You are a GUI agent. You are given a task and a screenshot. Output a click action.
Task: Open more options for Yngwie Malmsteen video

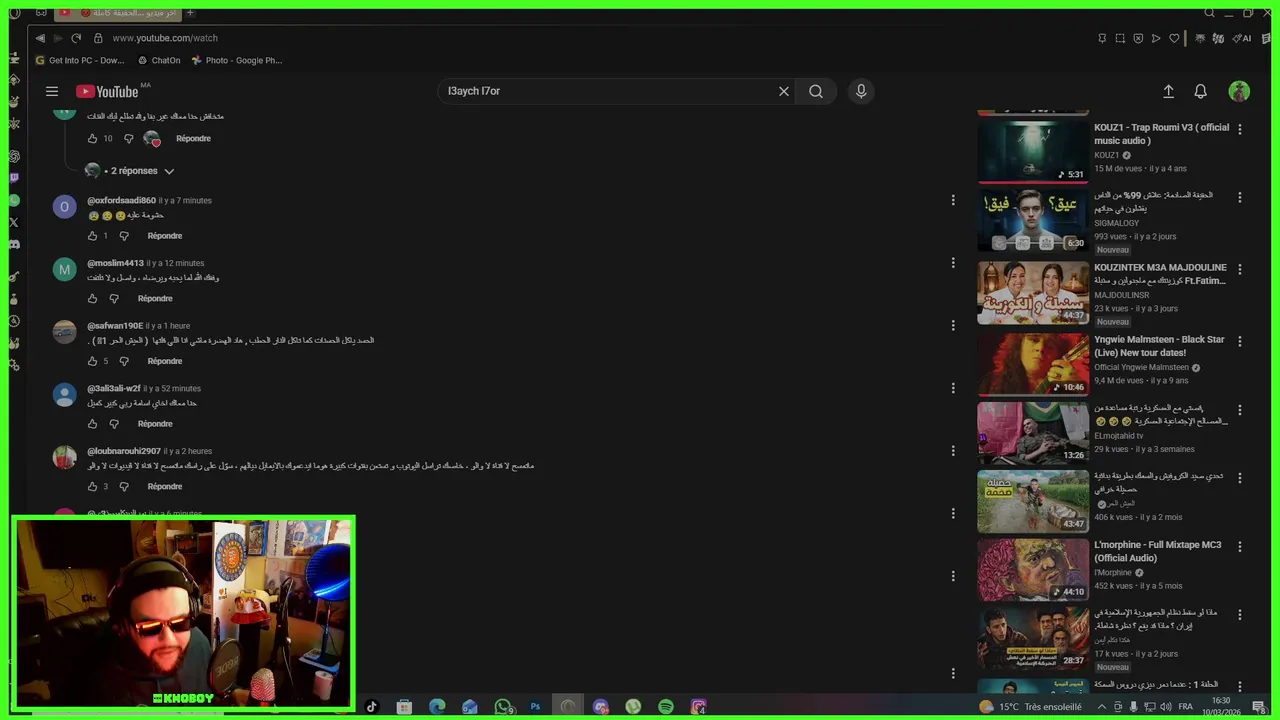1240,341
